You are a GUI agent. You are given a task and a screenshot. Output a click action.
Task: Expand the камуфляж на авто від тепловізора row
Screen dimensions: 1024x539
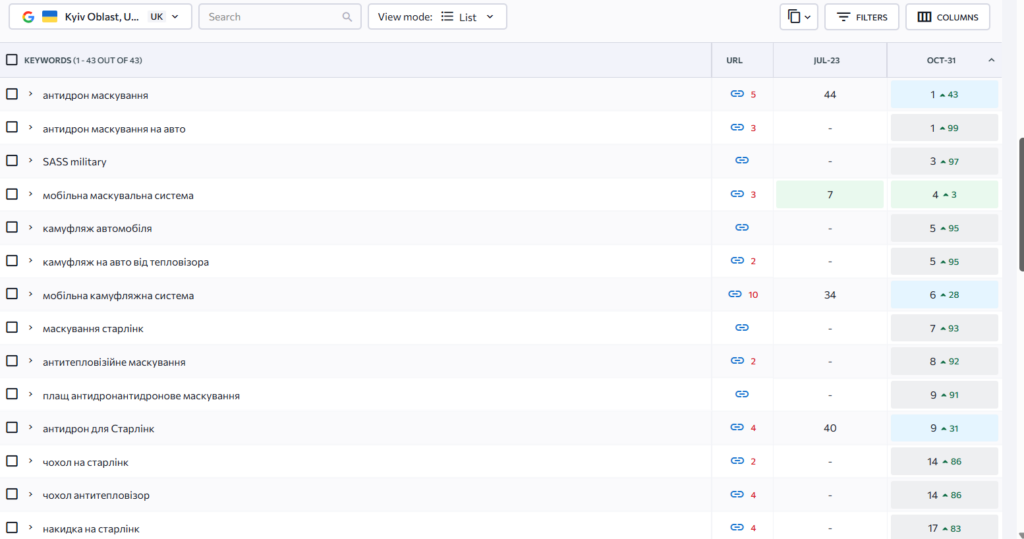click(x=30, y=261)
